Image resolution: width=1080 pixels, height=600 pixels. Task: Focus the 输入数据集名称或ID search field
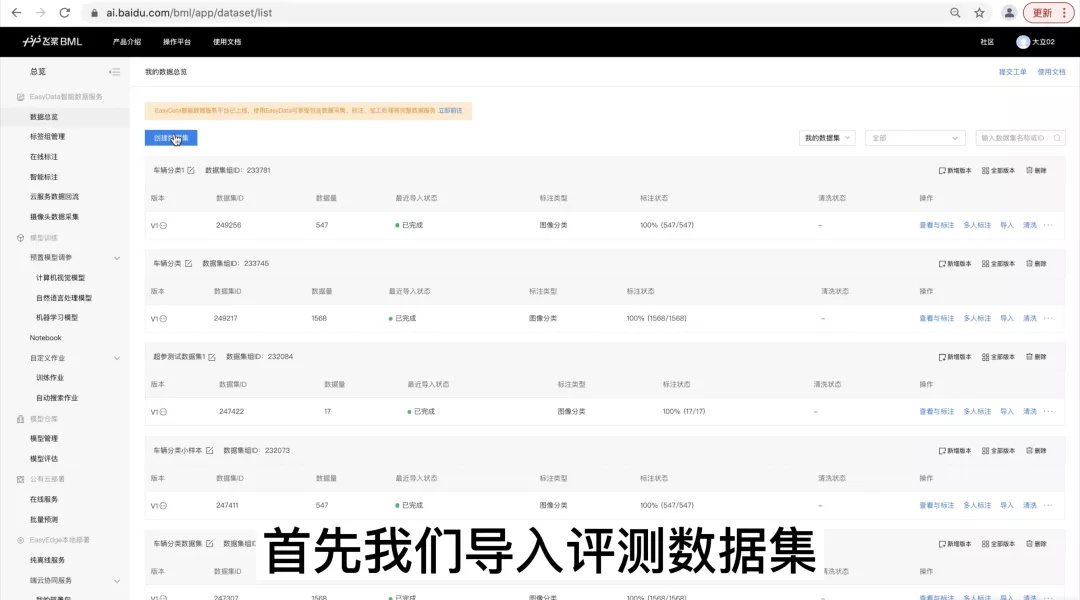[1020, 138]
